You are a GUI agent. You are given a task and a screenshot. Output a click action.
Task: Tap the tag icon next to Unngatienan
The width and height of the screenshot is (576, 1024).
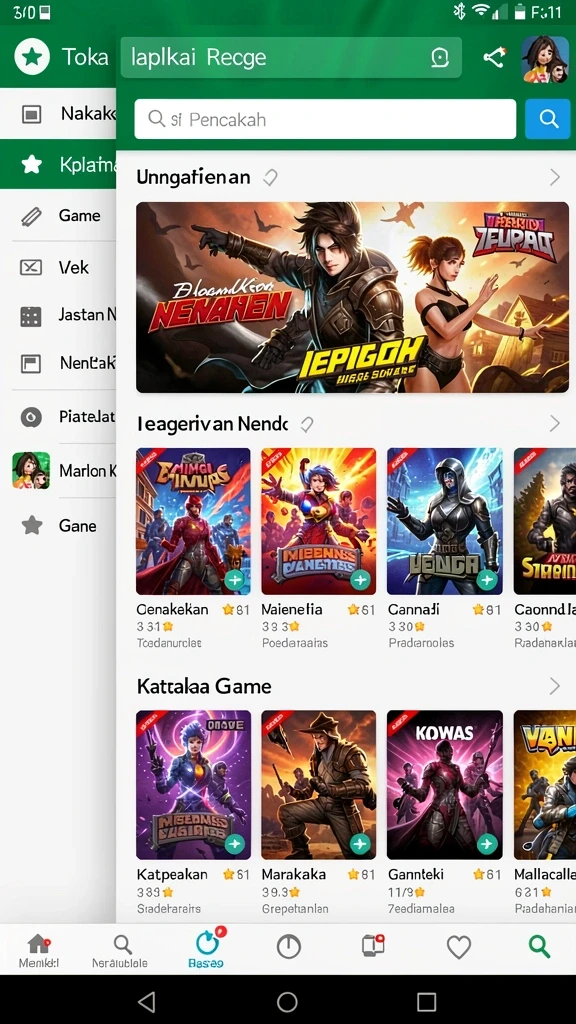coord(270,178)
